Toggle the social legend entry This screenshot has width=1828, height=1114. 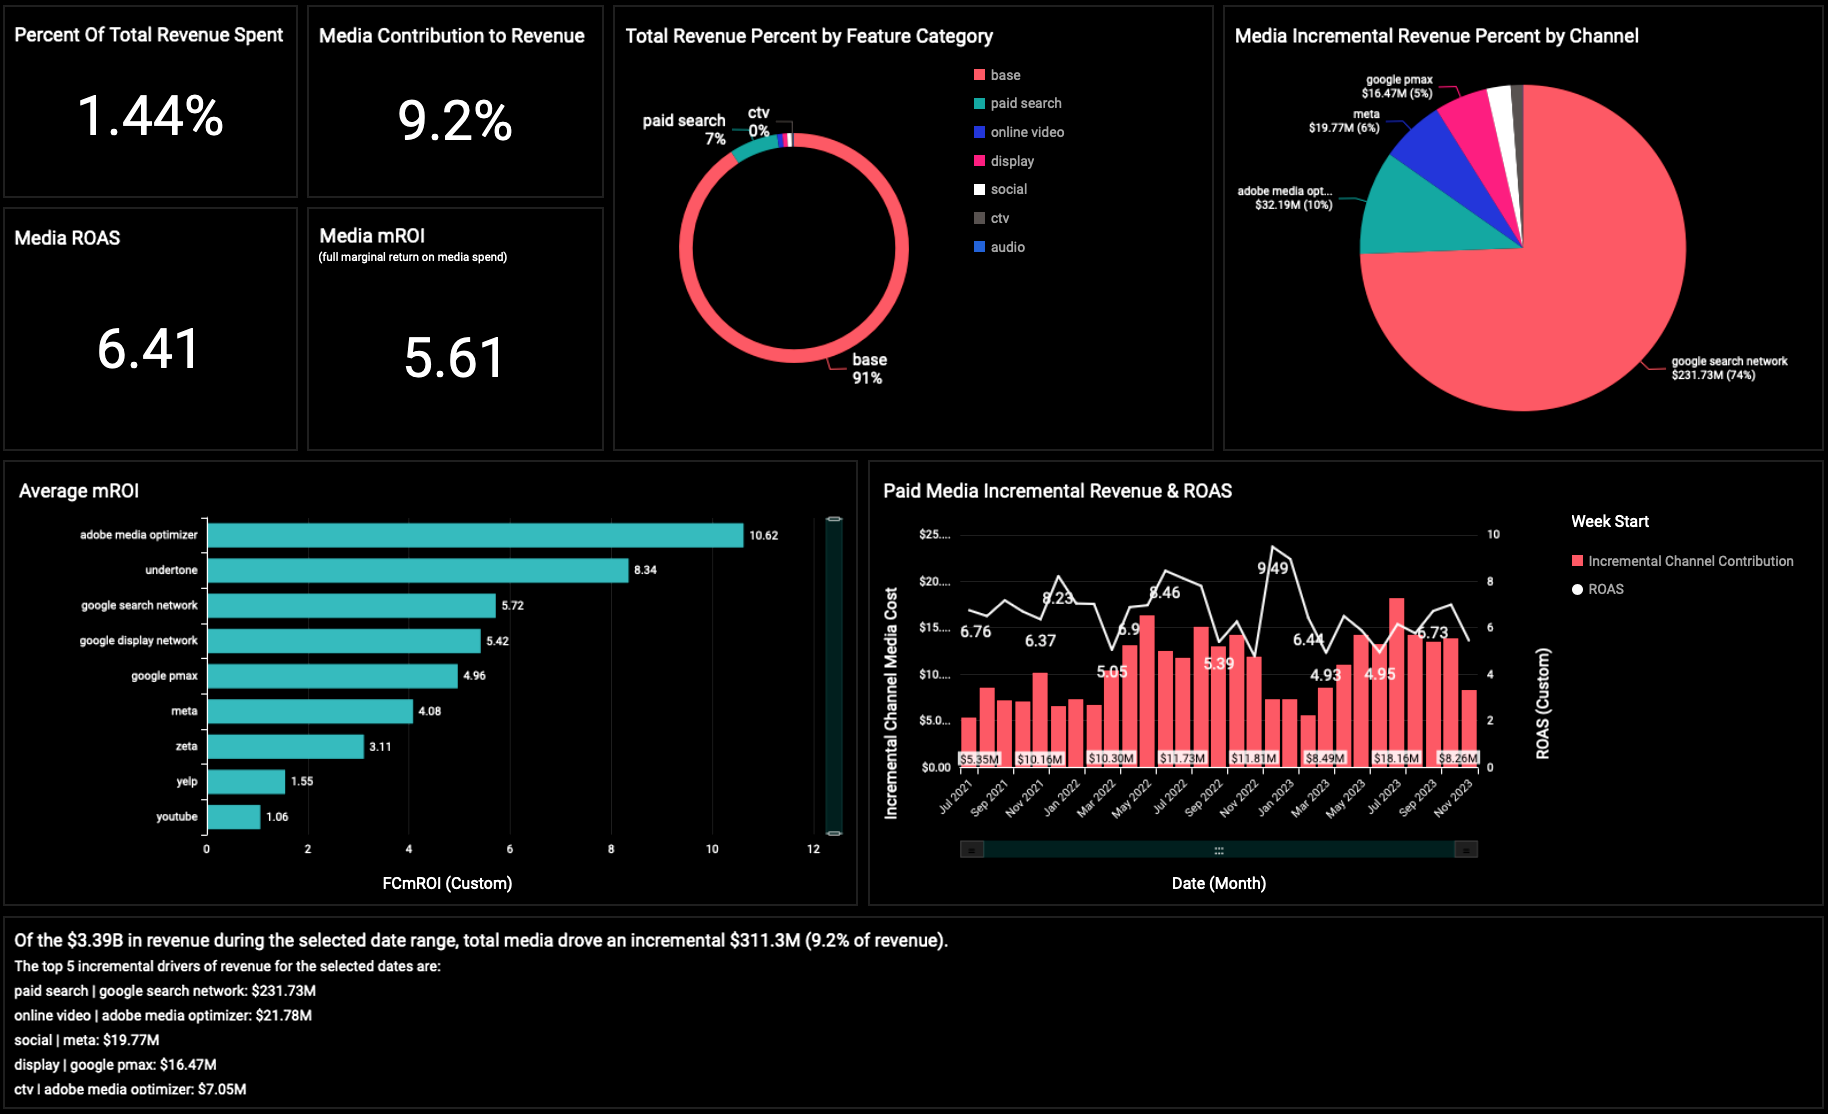tap(1001, 189)
